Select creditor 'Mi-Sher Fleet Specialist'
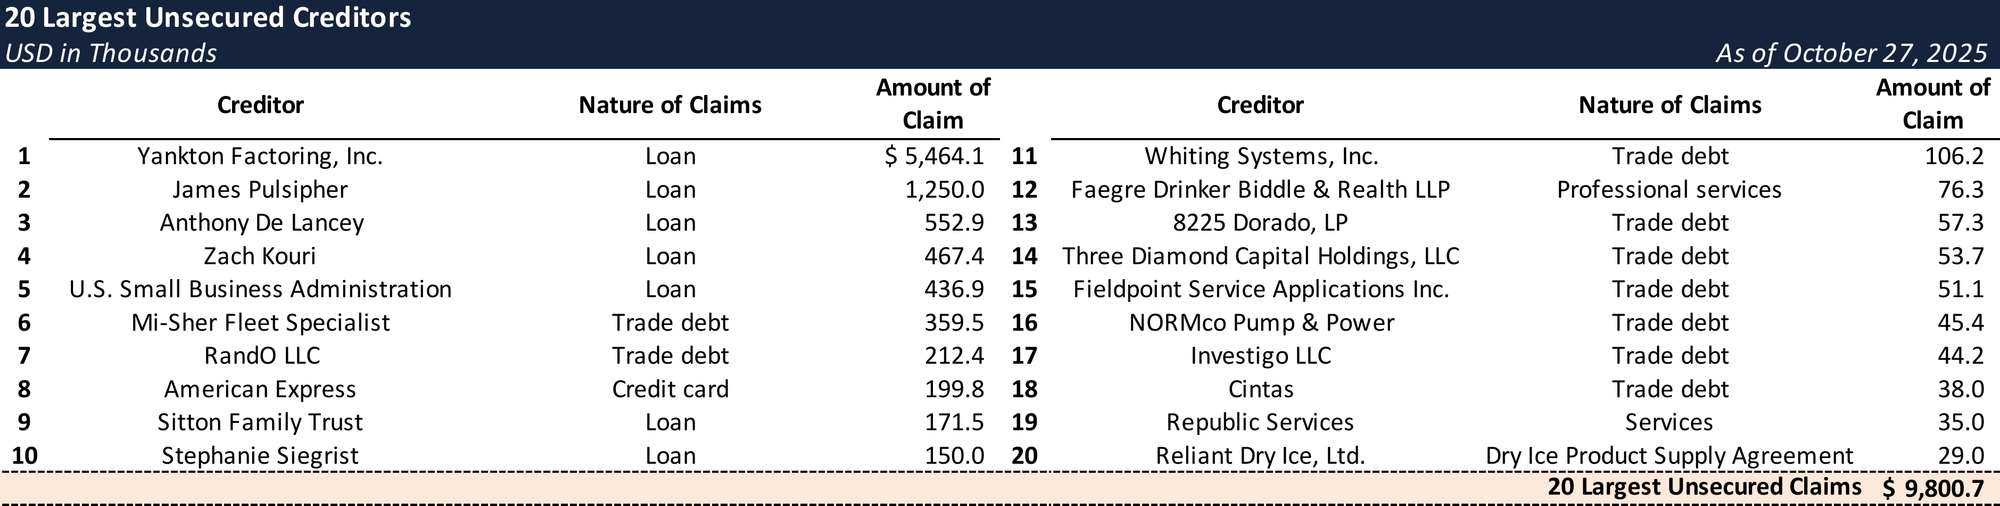Image resolution: width=2000 pixels, height=506 pixels. [x=260, y=323]
